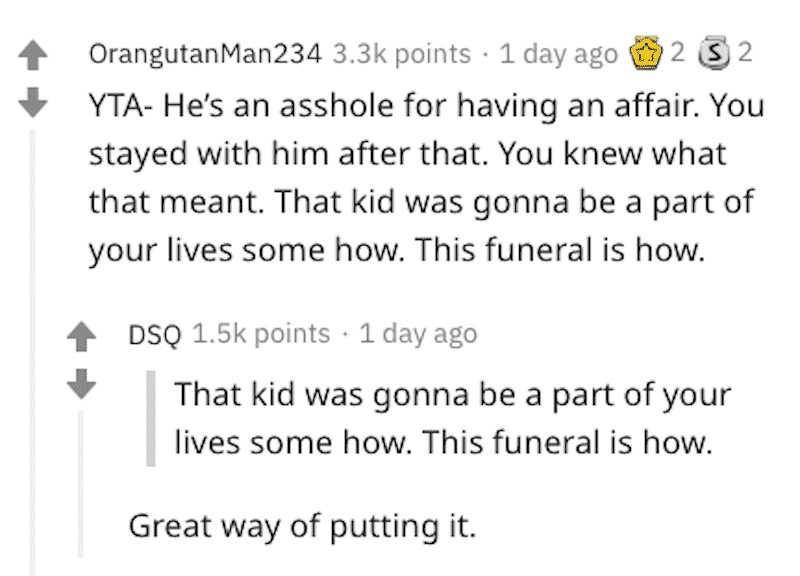Image resolution: width=800 pixels, height=576 pixels.
Task: Collapse OrangutanMan234's comment thread via its thread line
Action: pyautogui.click(x=33, y=352)
